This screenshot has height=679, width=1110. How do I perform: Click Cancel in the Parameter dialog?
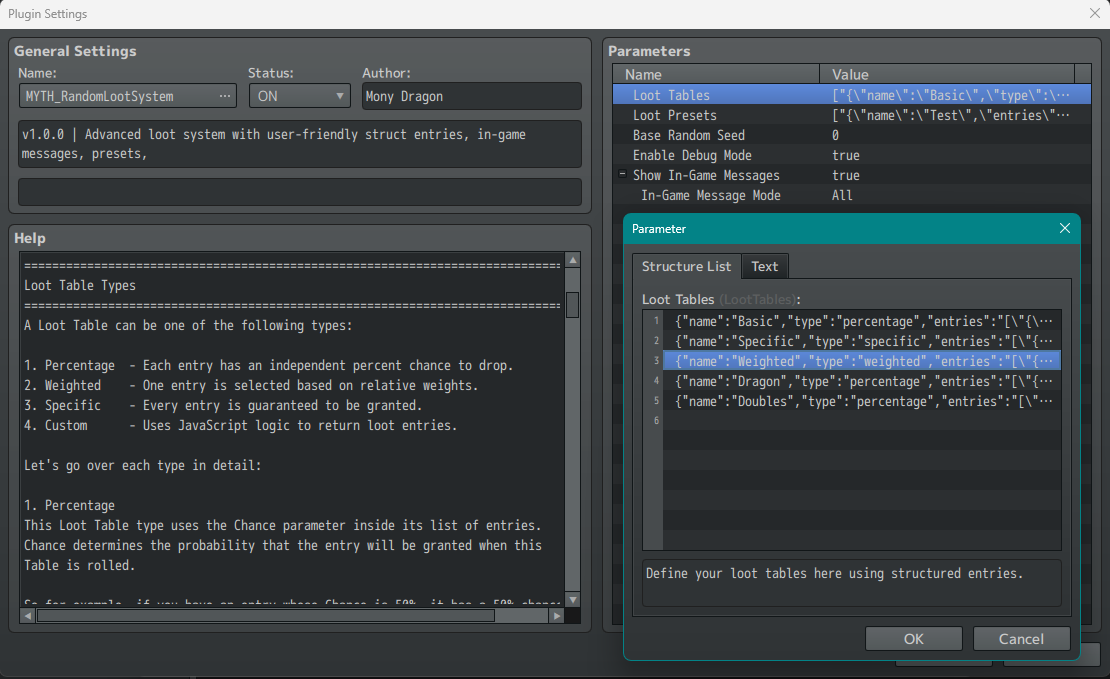click(x=1021, y=639)
